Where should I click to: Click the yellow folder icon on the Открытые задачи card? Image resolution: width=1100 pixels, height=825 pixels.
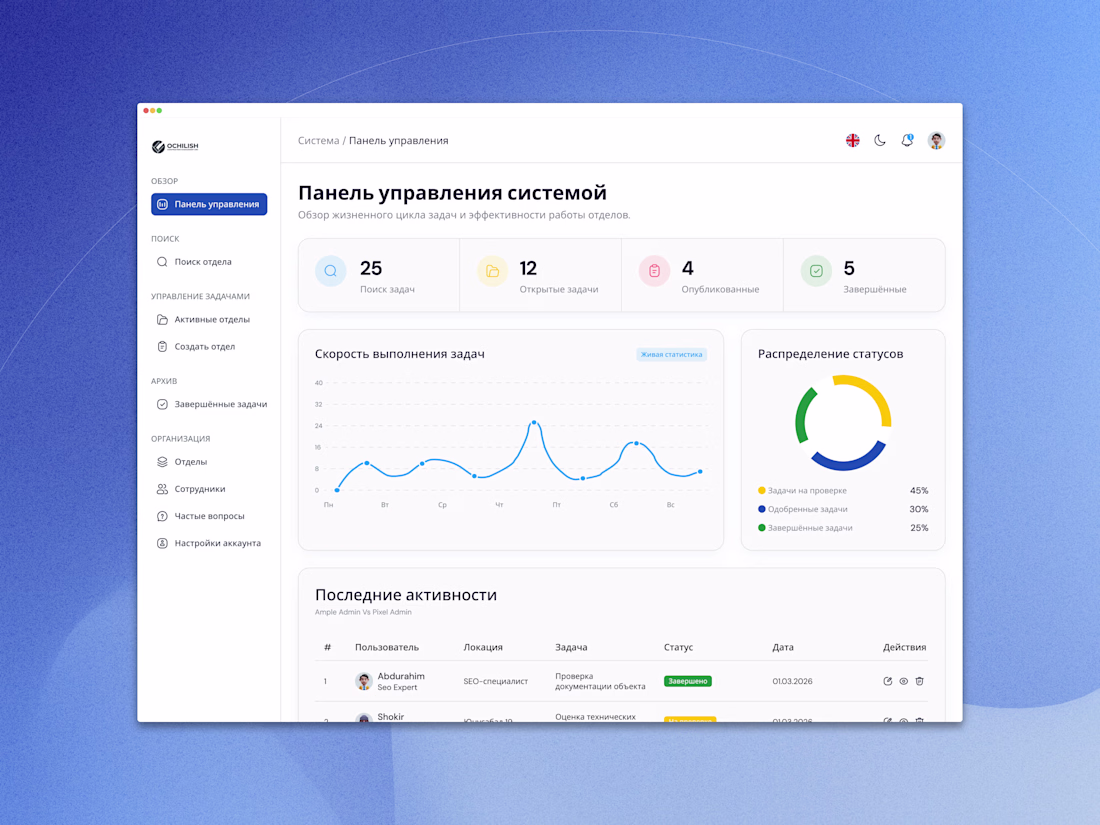coord(492,271)
